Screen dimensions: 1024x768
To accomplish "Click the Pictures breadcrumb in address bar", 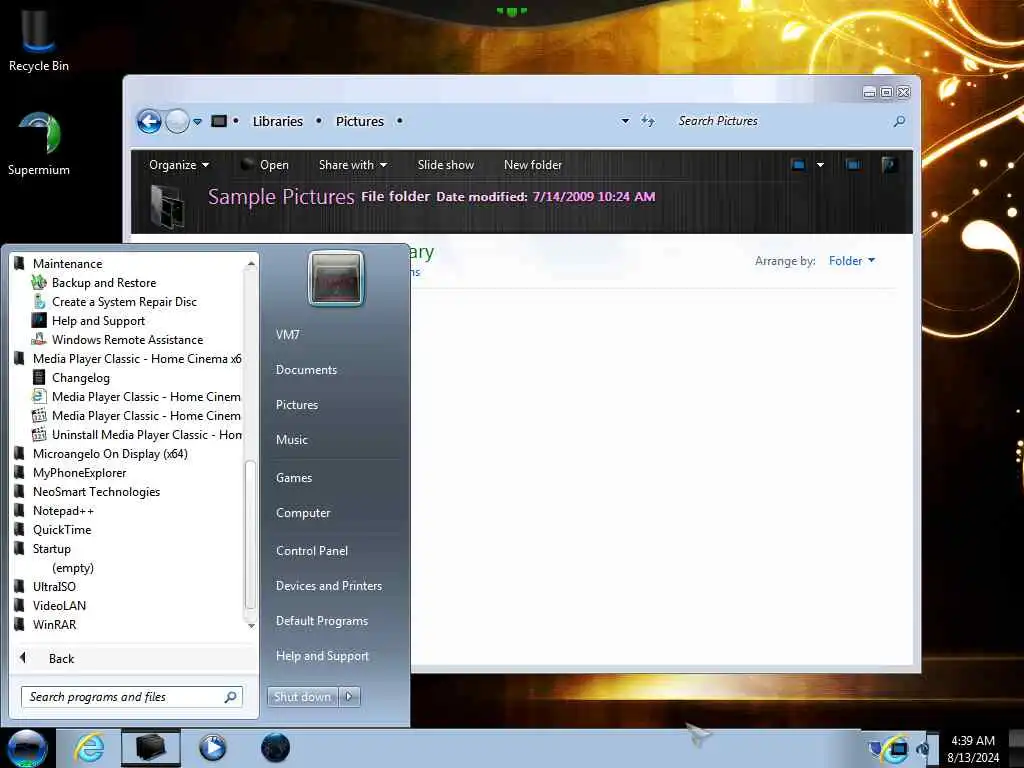I will tap(360, 121).
